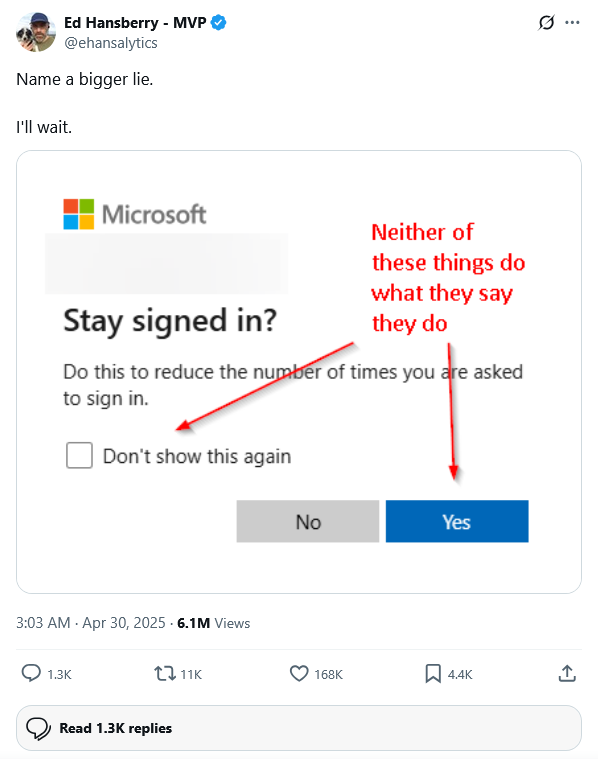Screen dimensions: 598x759
Task: Click the 168K likes count
Action: [328, 674]
